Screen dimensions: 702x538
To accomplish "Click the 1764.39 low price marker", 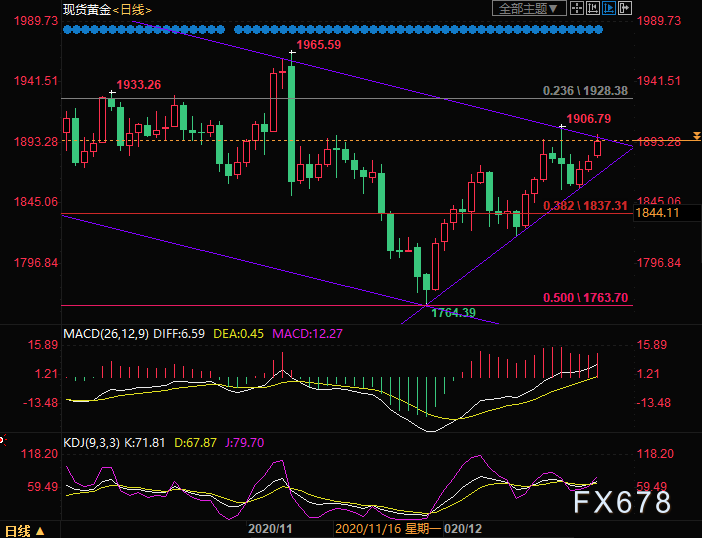I will pyautogui.click(x=452, y=313).
